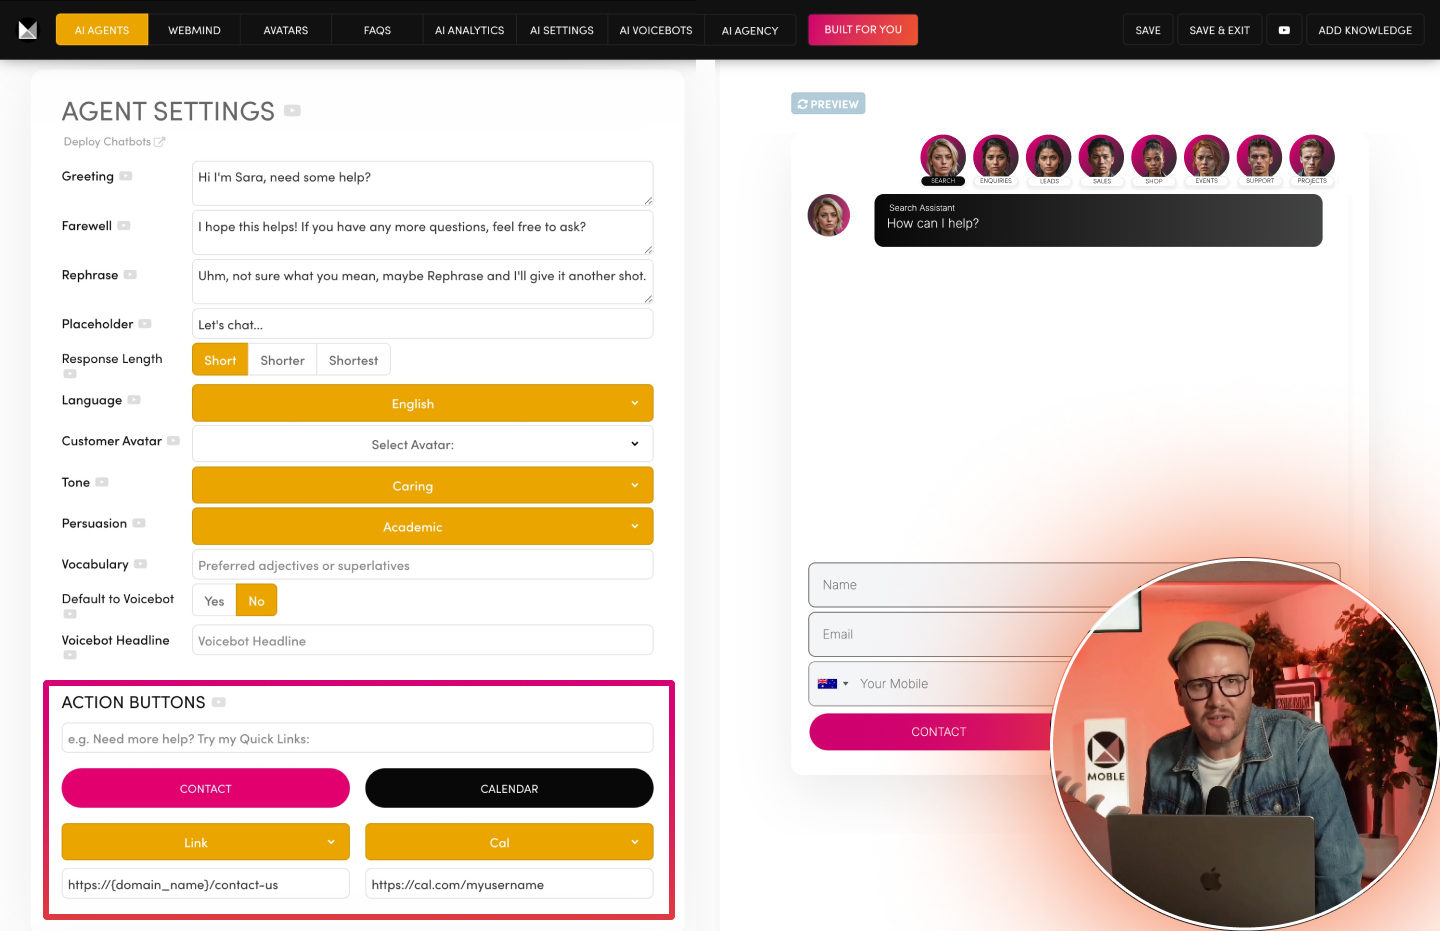Open the phone country flag selector
This screenshot has height=931, width=1440.
[833, 684]
